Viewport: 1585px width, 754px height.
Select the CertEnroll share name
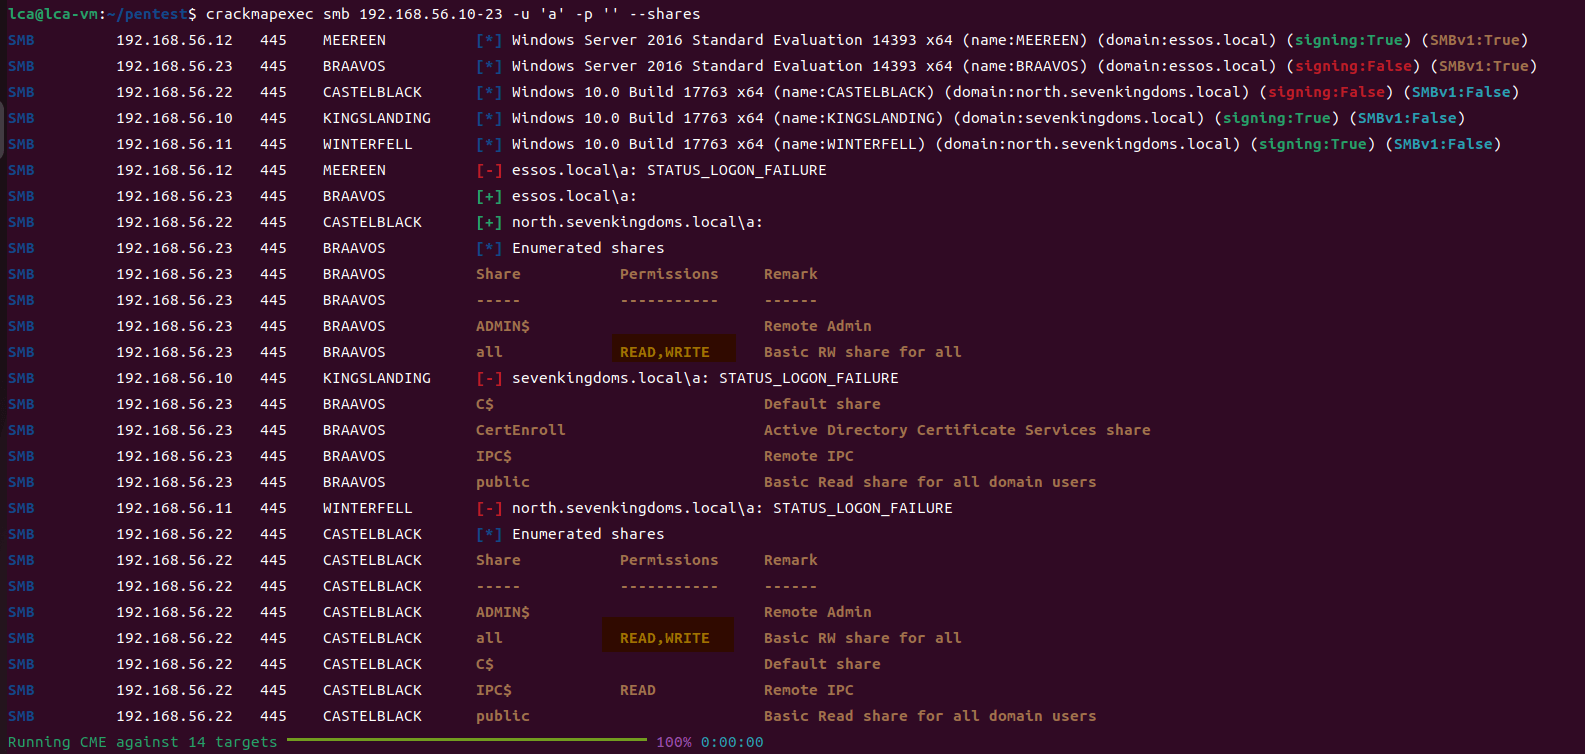(x=520, y=430)
